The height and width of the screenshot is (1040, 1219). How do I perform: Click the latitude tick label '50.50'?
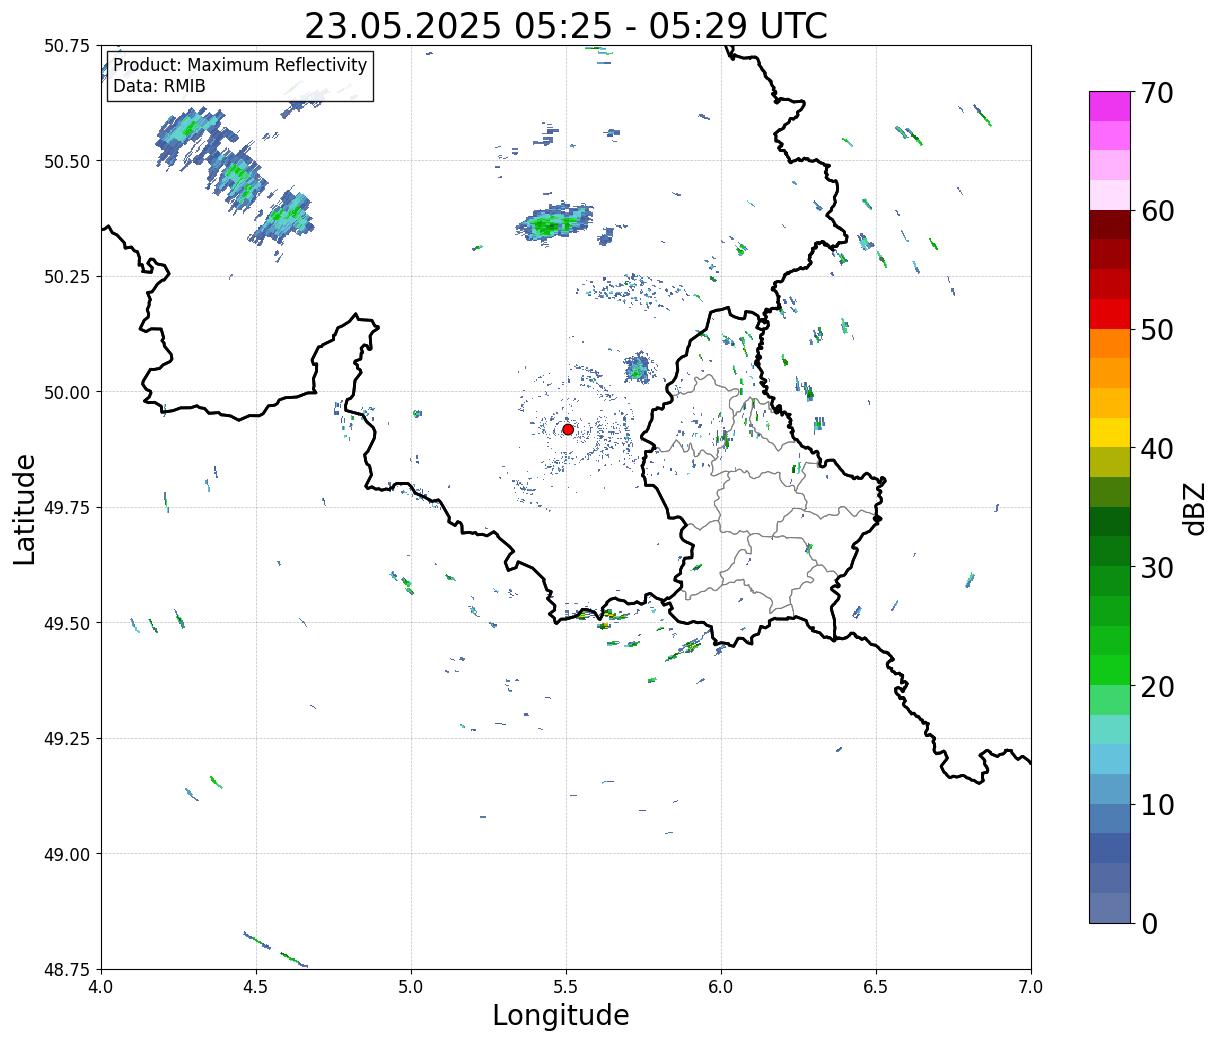click(66, 161)
